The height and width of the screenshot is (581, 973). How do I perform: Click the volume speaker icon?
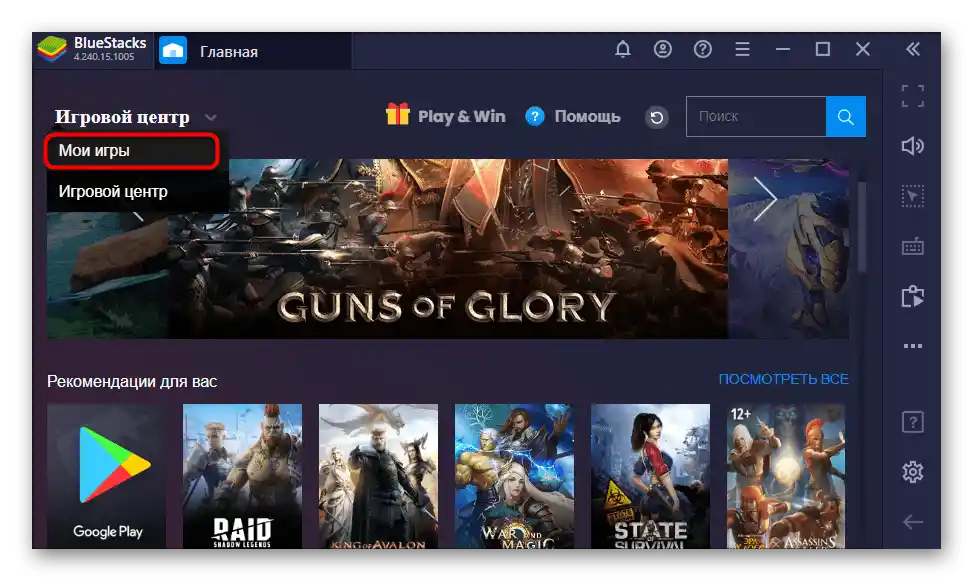pos(913,146)
